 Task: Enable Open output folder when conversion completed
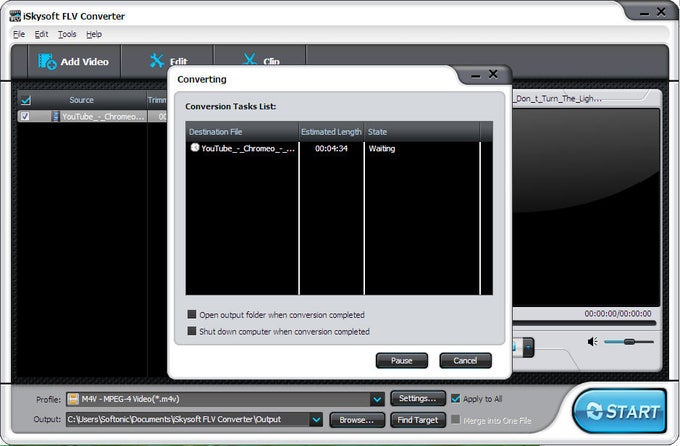[192, 314]
